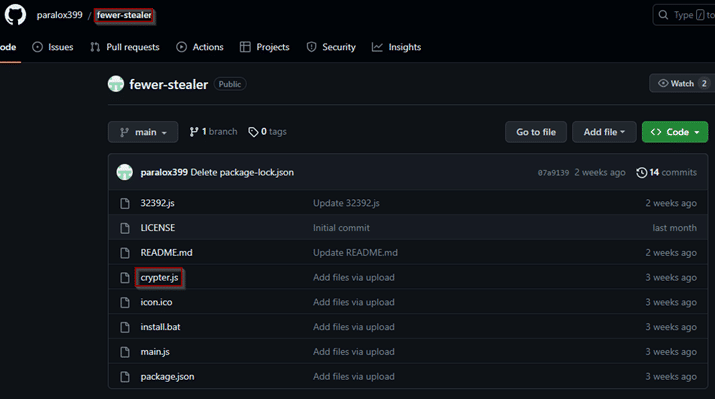
Task: Open the Update 32392.js commit message
Action: [346, 203]
